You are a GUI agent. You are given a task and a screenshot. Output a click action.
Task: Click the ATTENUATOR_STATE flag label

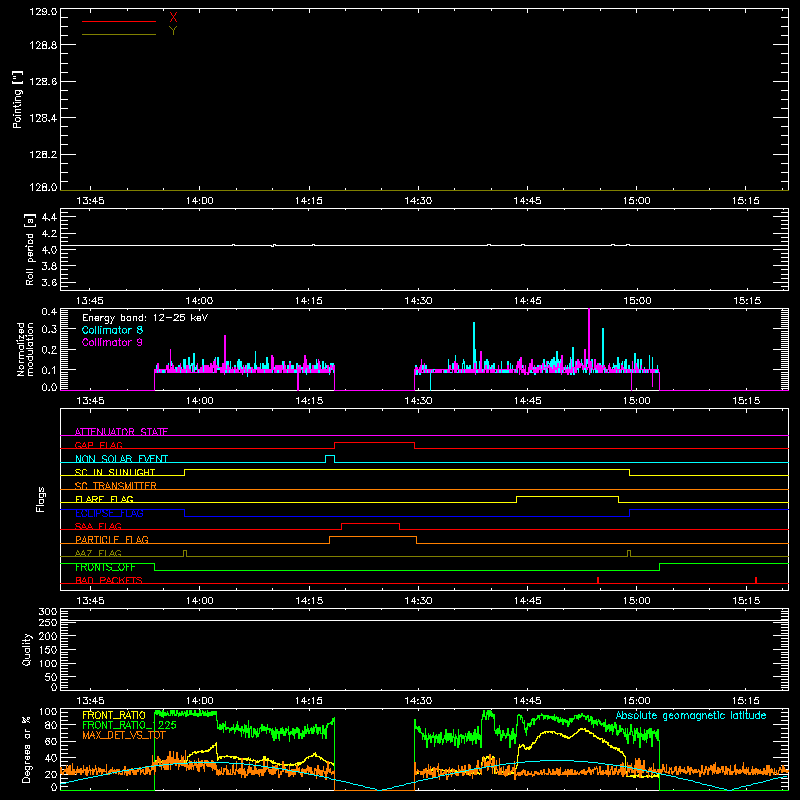(x=121, y=432)
